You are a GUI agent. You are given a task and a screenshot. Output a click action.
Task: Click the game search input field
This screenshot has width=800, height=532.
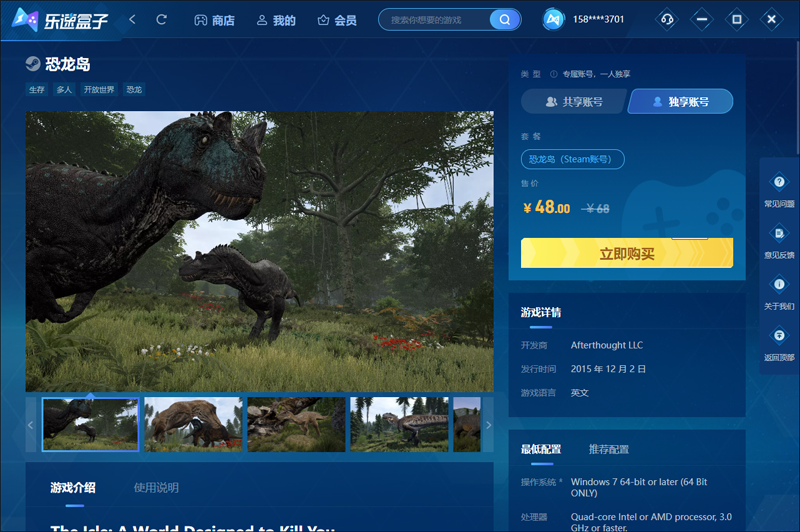[x=438, y=20]
